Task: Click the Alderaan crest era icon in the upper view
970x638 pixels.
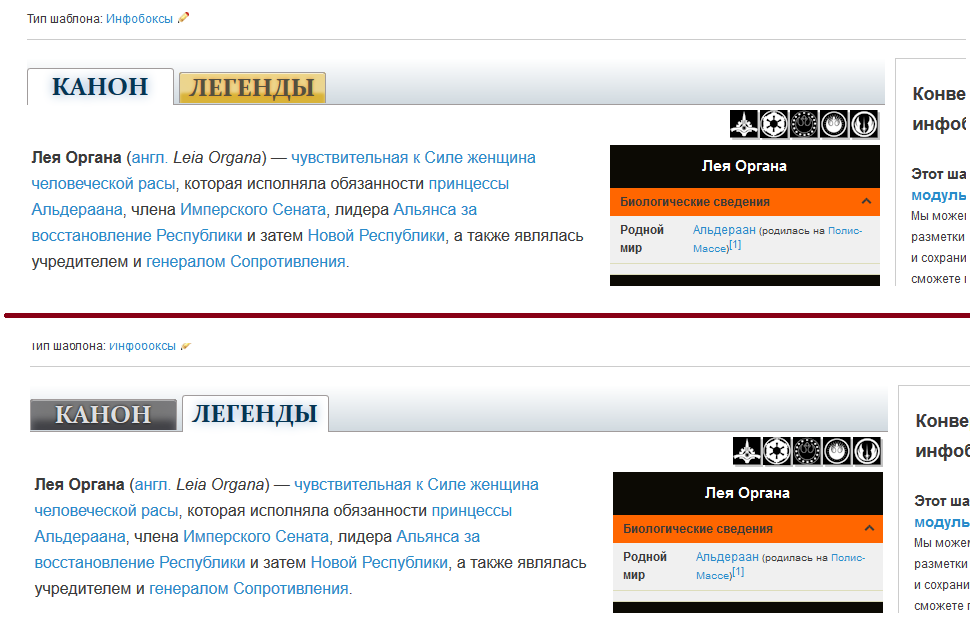Action: tap(744, 124)
